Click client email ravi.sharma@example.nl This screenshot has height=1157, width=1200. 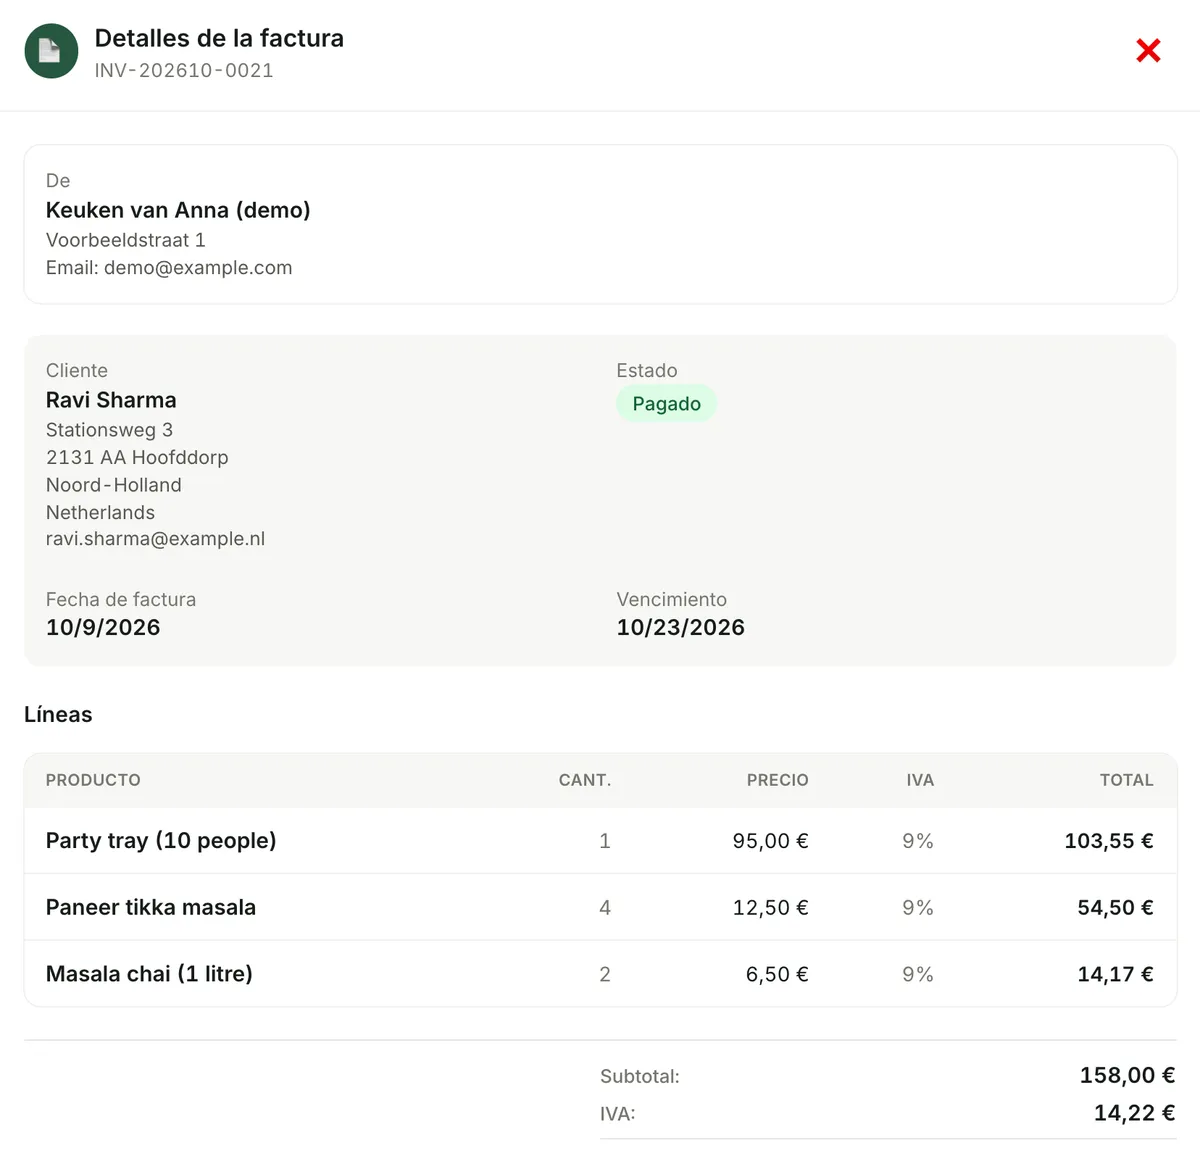pos(155,539)
